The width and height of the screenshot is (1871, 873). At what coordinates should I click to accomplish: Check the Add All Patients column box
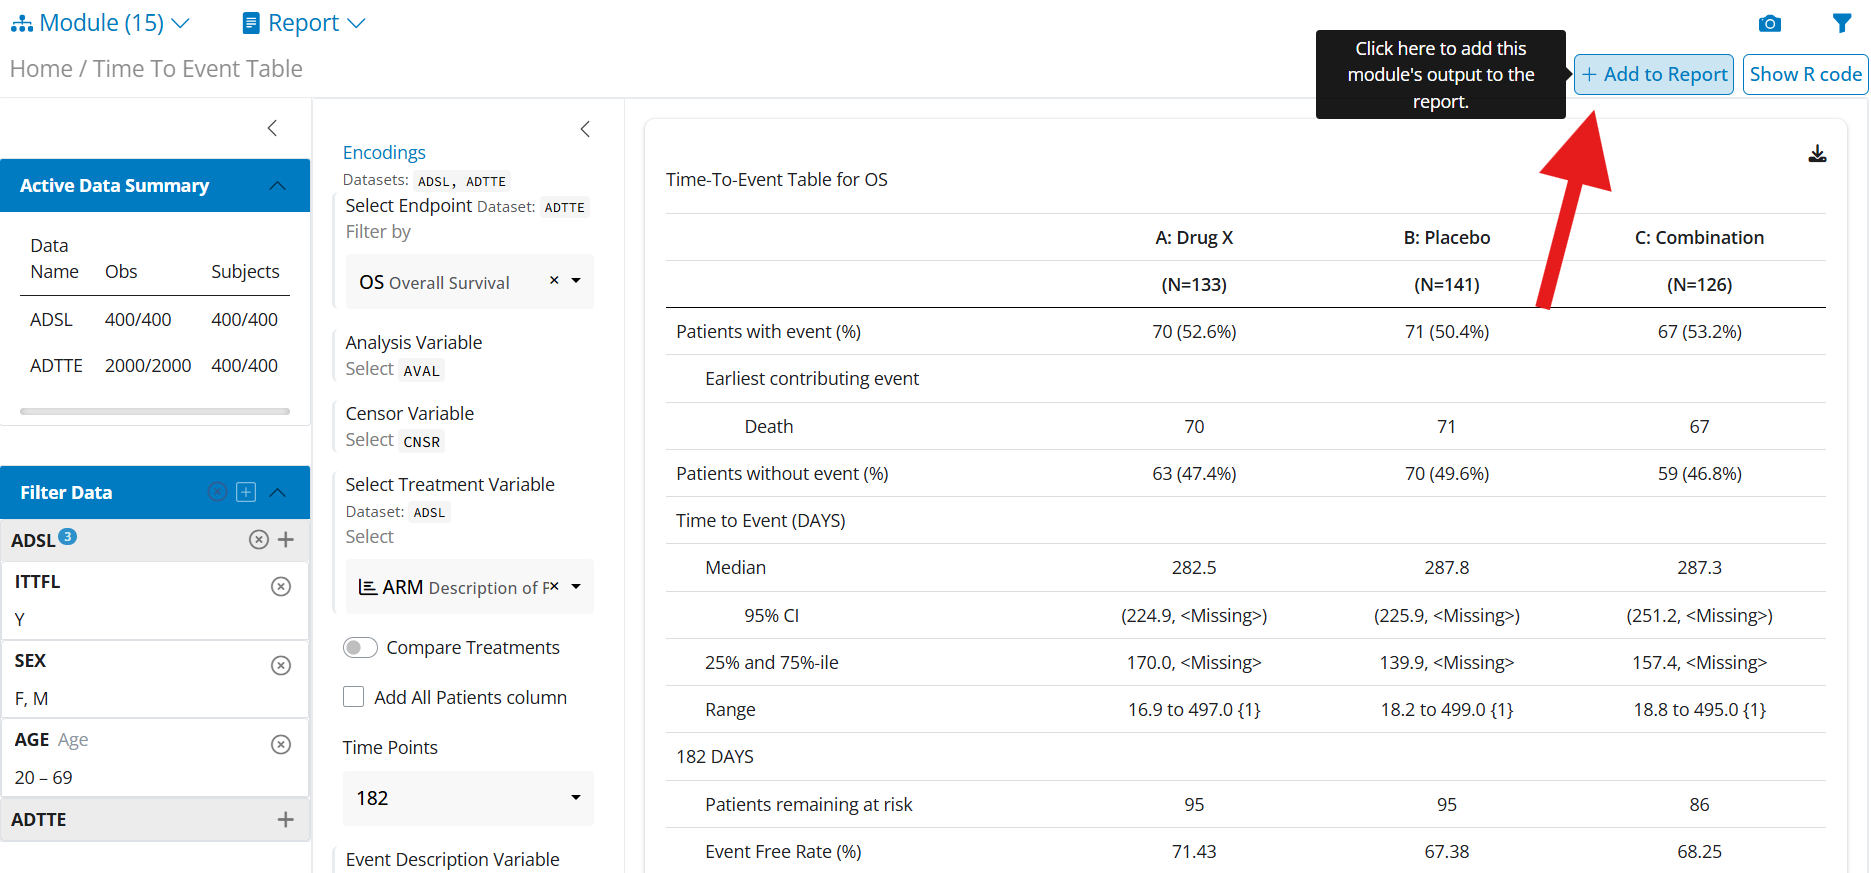coord(354,697)
